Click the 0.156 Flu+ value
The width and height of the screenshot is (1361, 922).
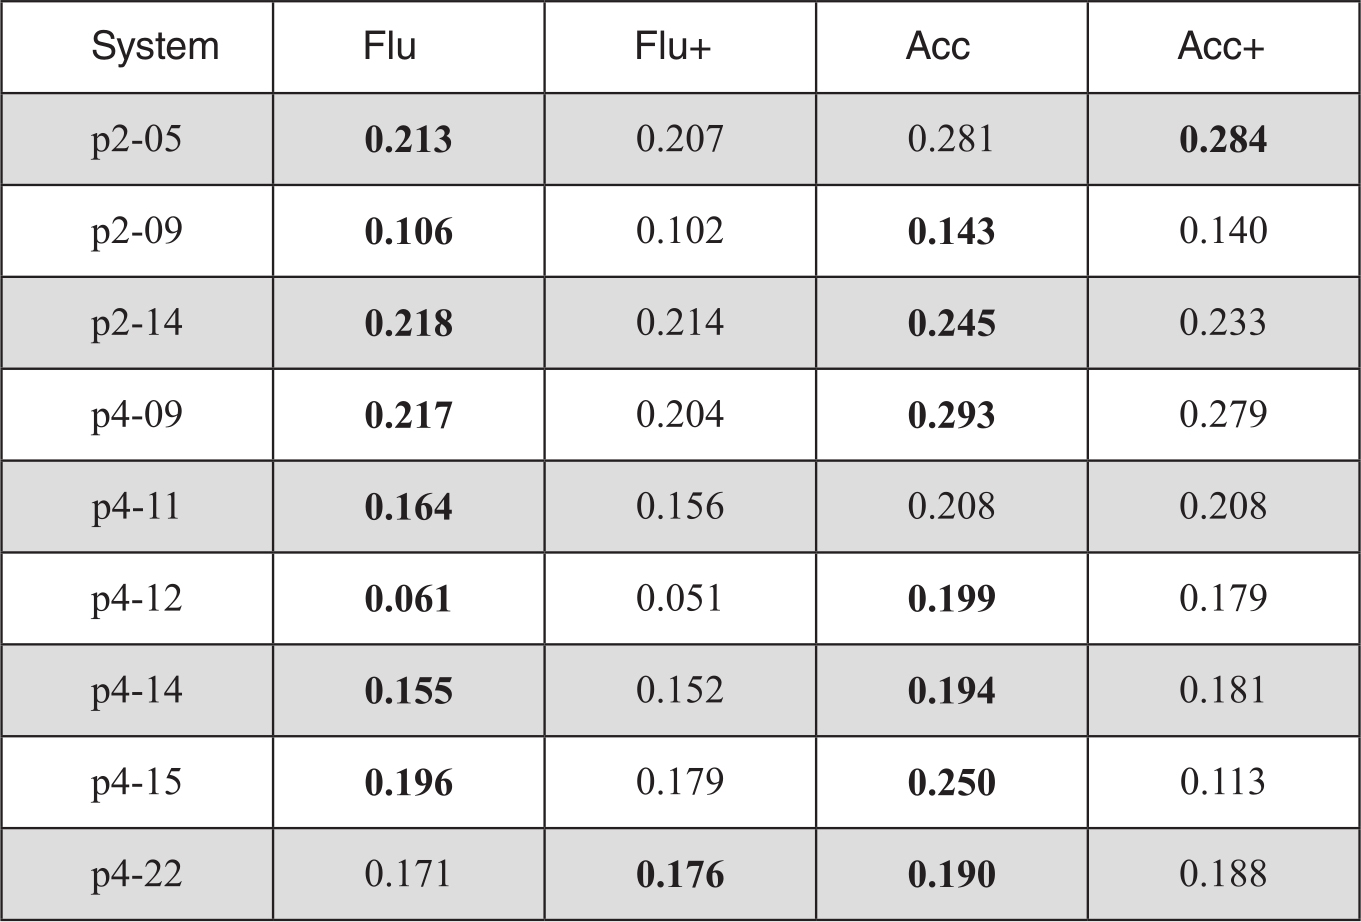680,507
